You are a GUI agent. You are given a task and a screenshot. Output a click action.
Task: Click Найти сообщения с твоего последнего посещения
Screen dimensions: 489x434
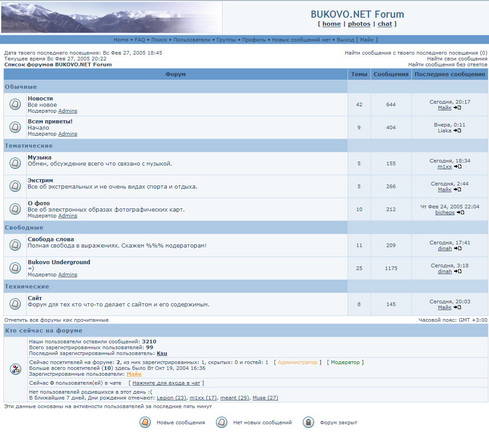[x=416, y=53]
